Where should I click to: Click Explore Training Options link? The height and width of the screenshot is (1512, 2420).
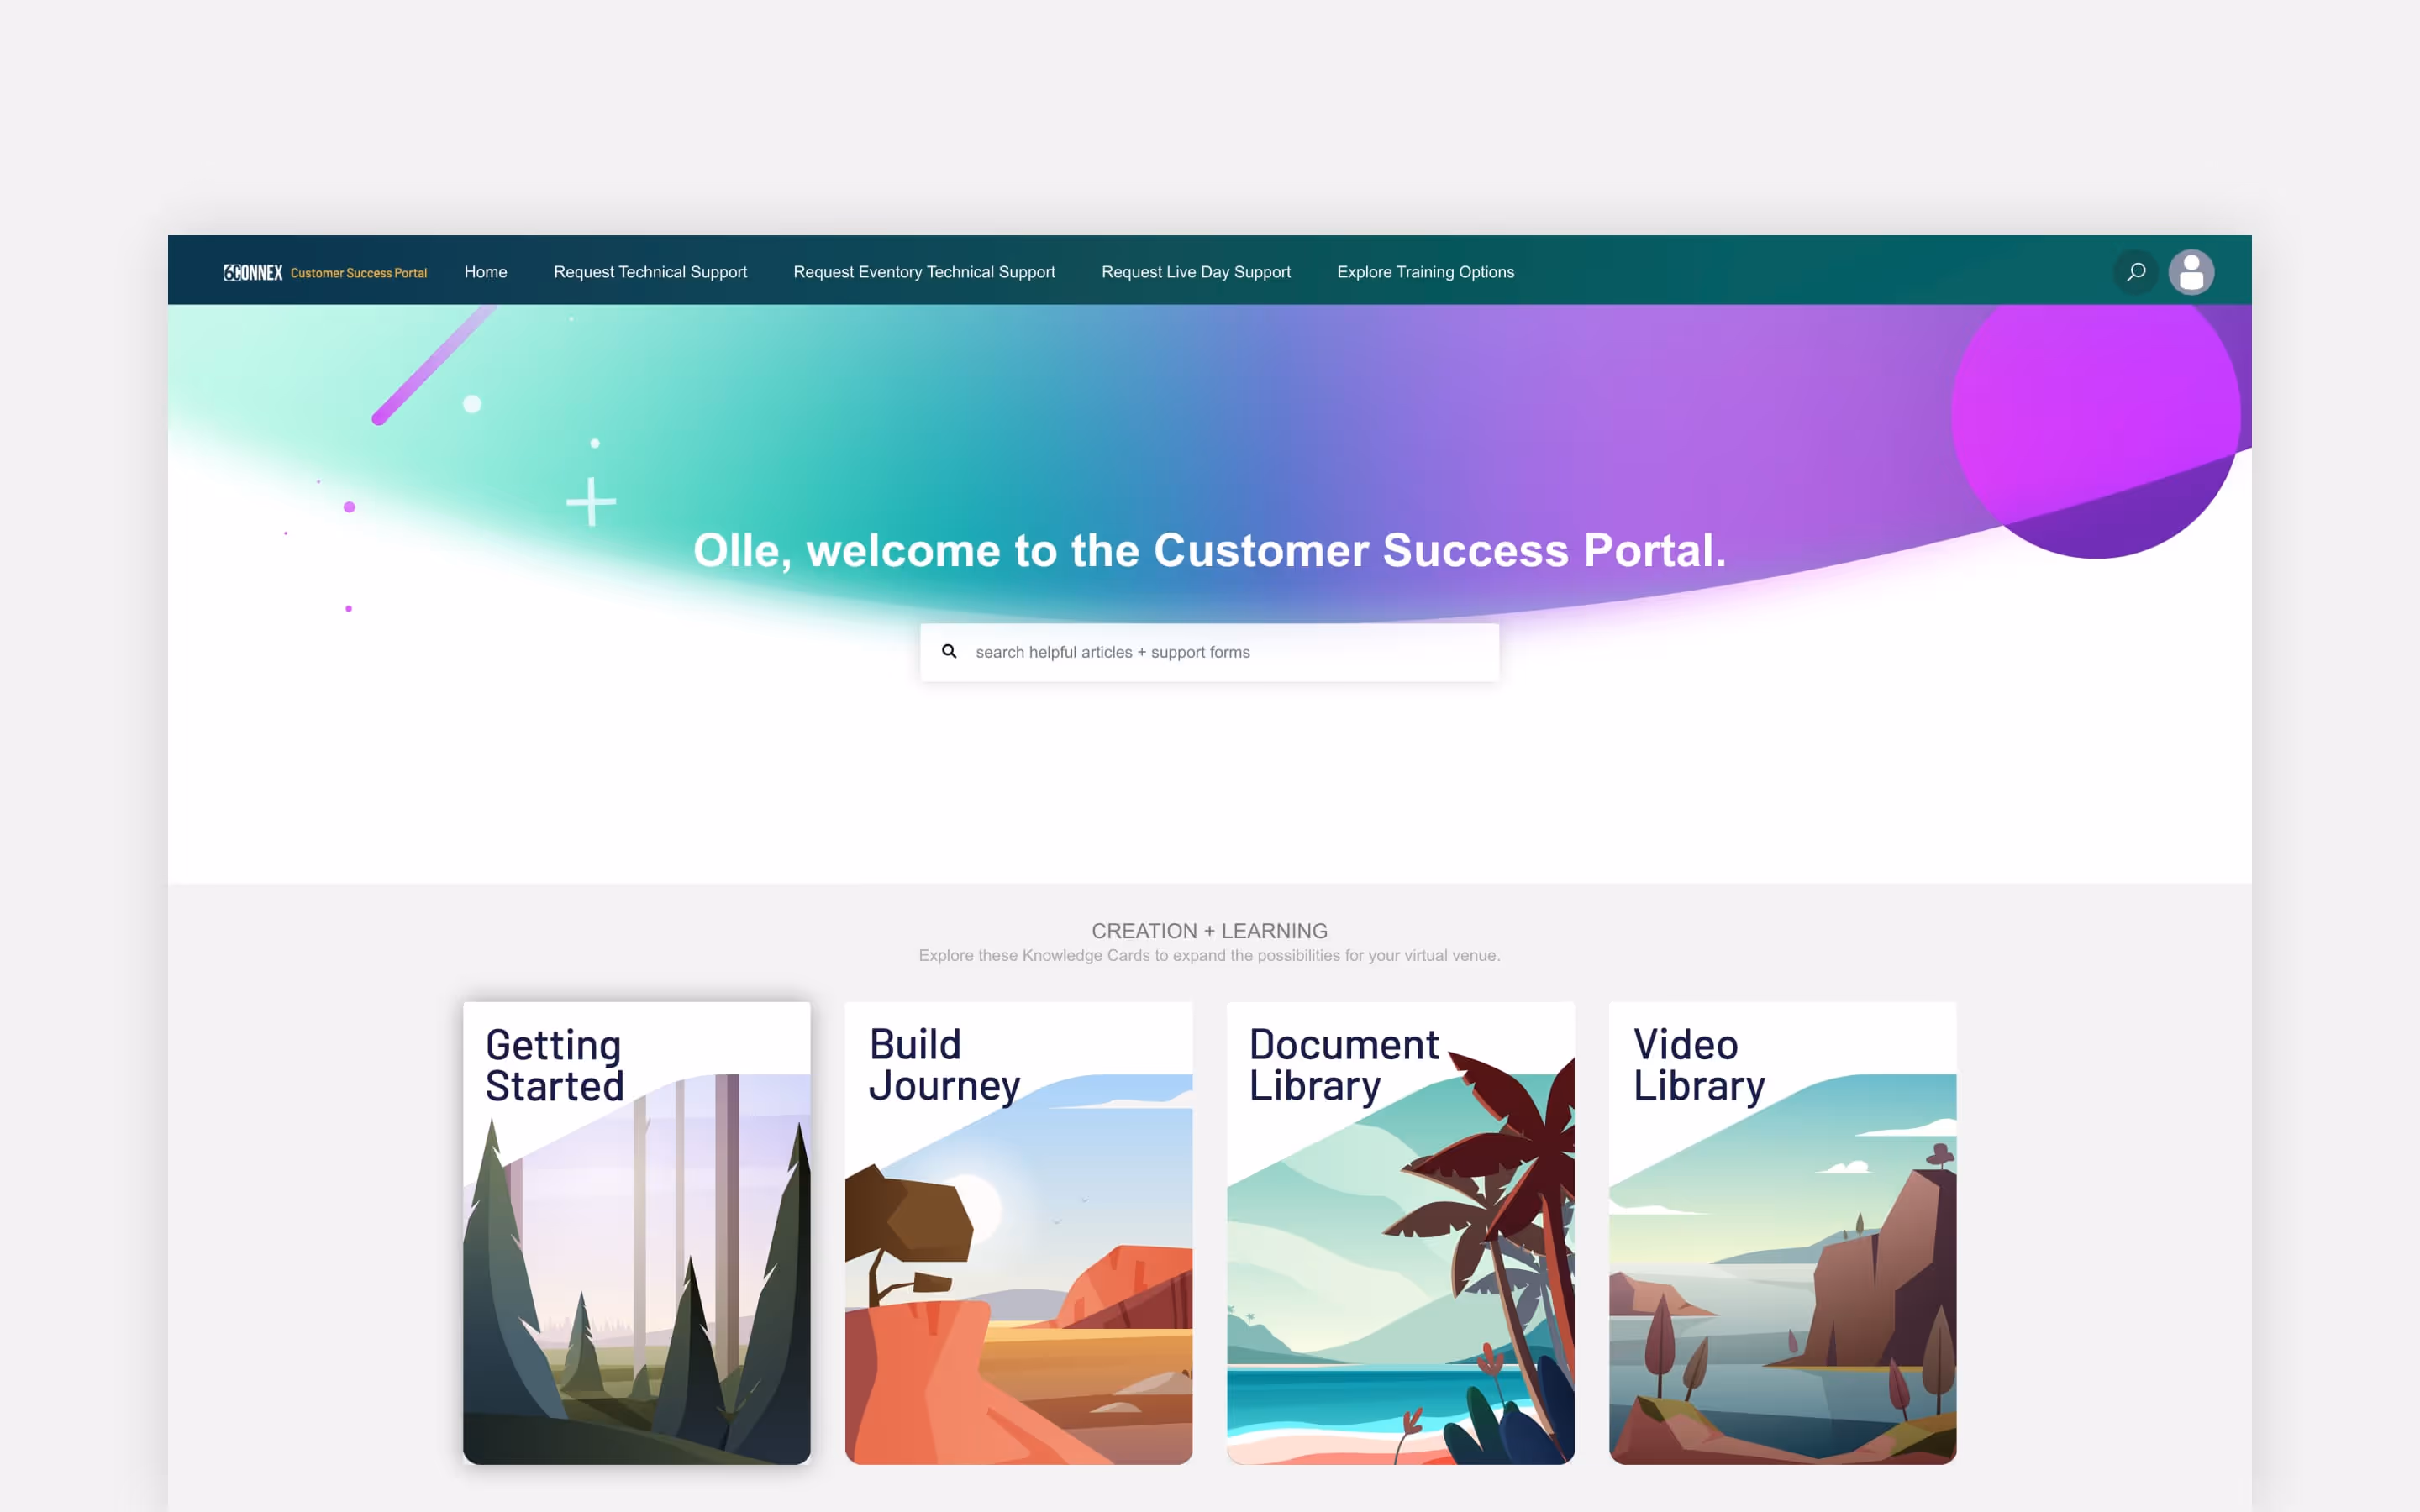(x=1425, y=272)
